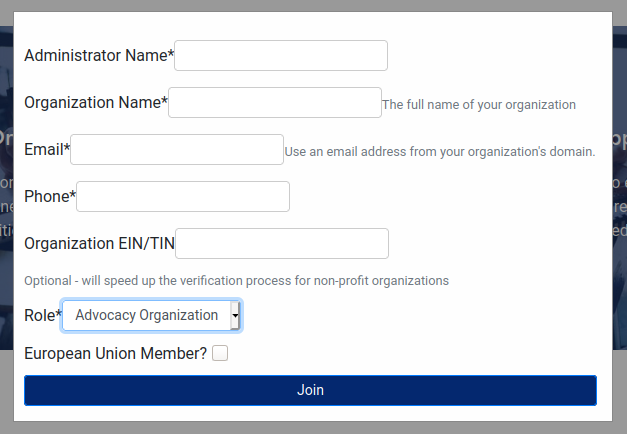The height and width of the screenshot is (434, 627).
Task: Tick the European Union Member checkbox
Action: (x=220, y=353)
